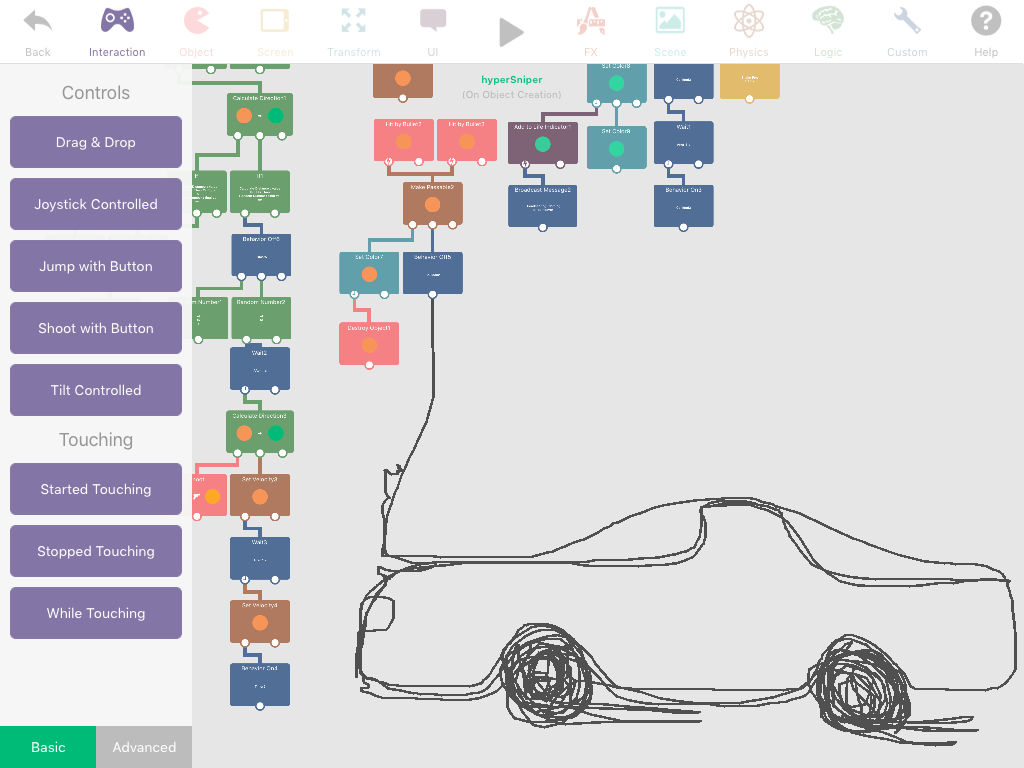Click the Broadcast Message2 node
The width and height of the screenshot is (1024, 768).
click(x=542, y=206)
